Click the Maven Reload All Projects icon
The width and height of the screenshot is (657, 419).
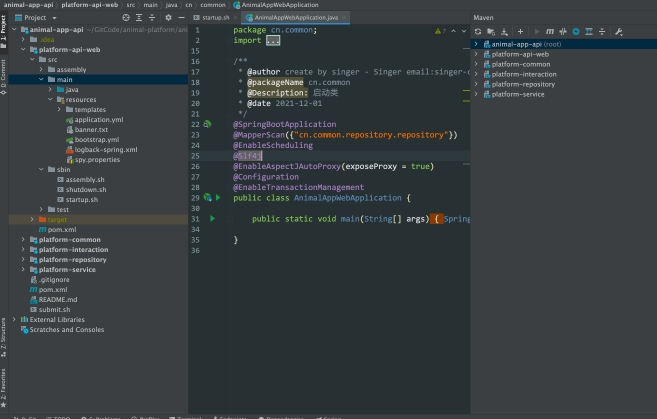pos(478,31)
